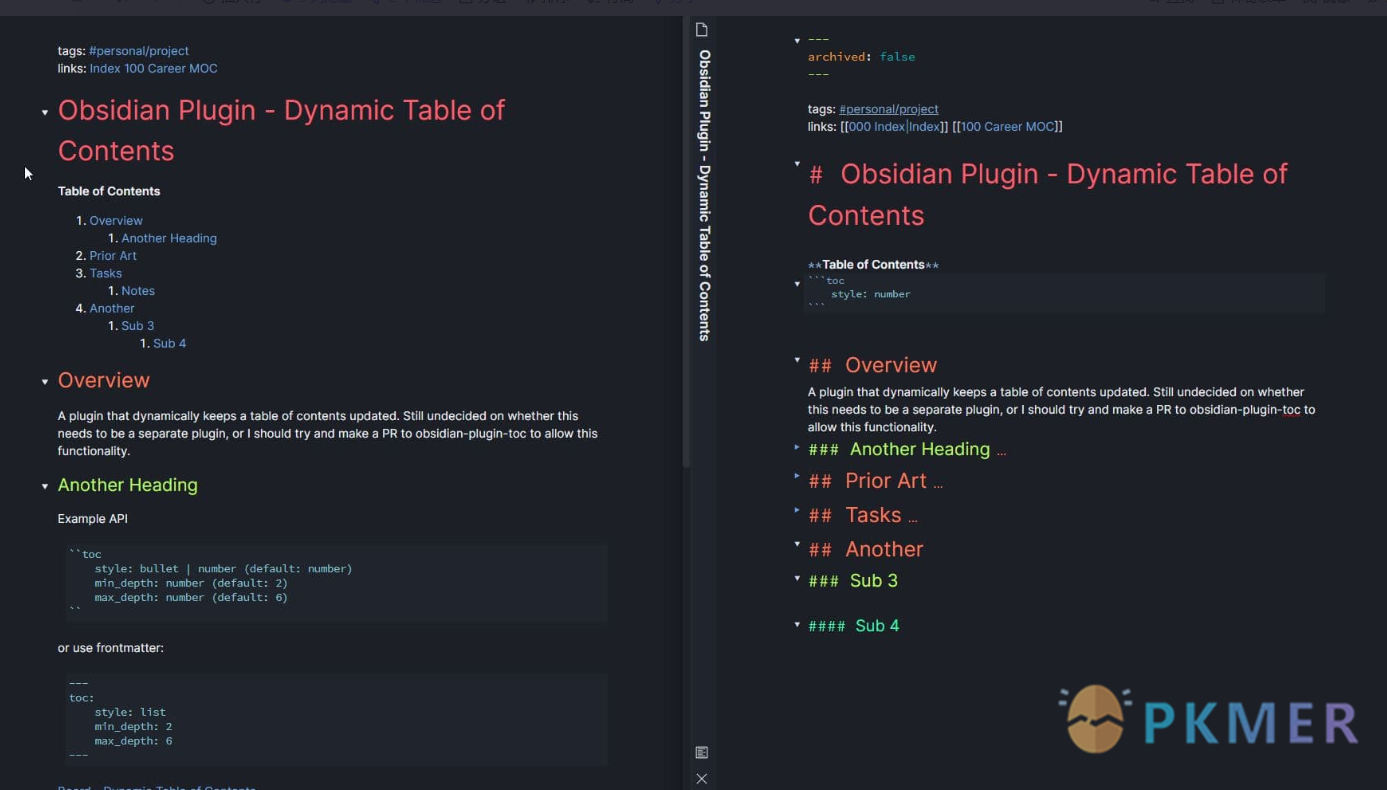Close the pane with the X icon
Image resolution: width=1387 pixels, height=790 pixels.
coord(702,778)
